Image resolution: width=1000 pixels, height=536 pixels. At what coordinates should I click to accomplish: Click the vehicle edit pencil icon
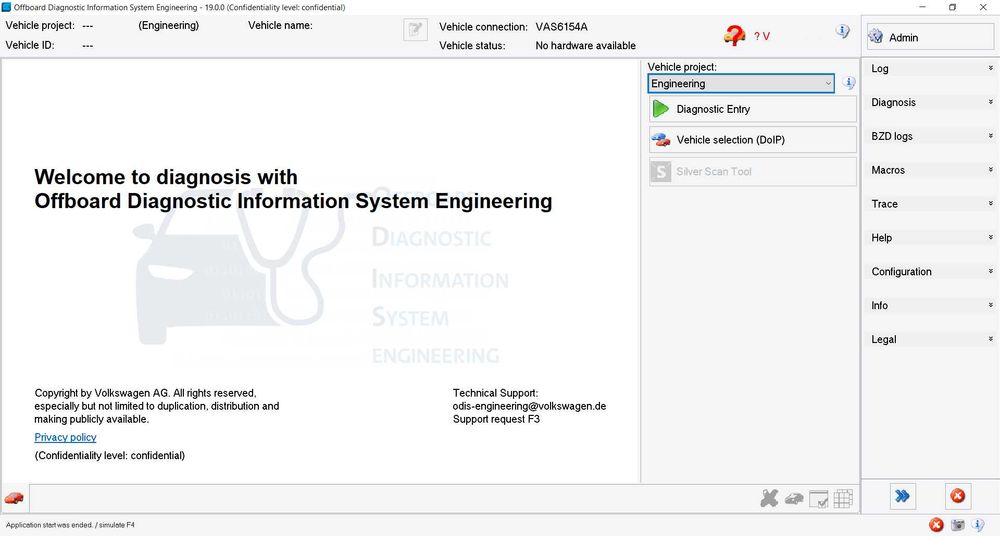tap(415, 29)
